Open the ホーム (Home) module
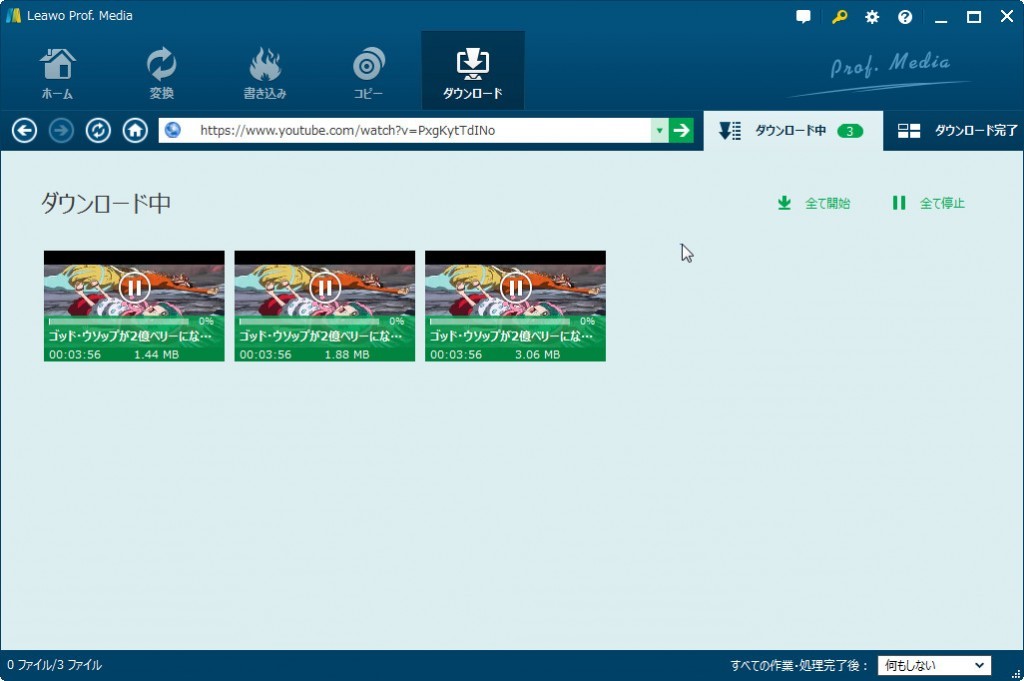 57,73
